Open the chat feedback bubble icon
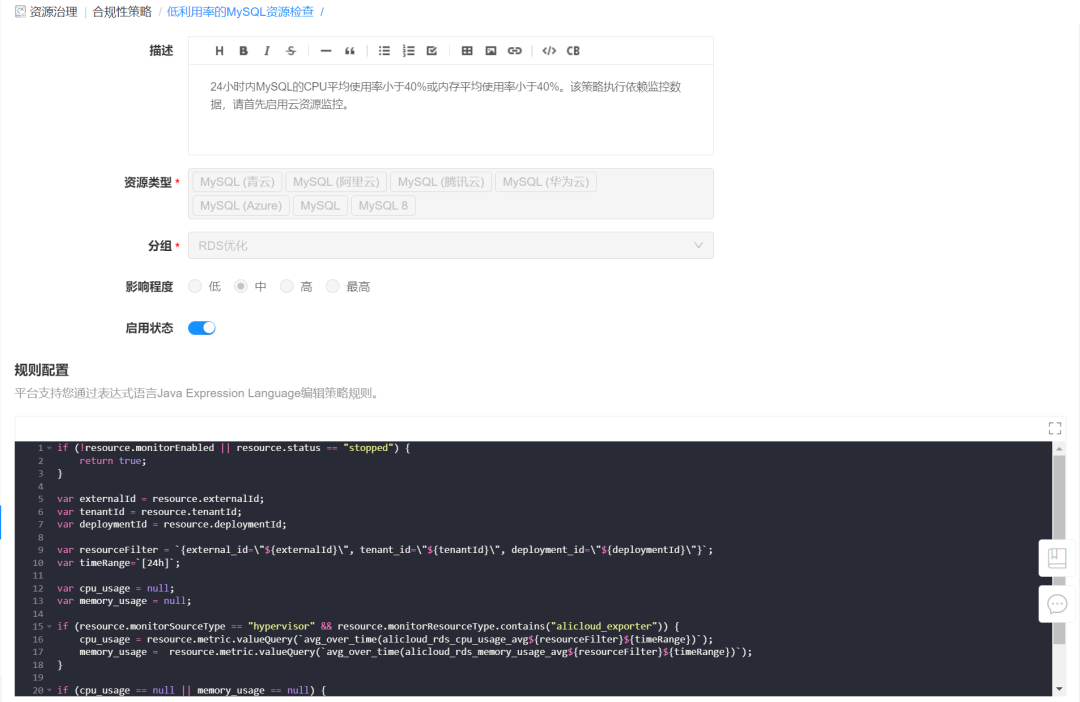The height and width of the screenshot is (702, 1080). (x=1057, y=604)
